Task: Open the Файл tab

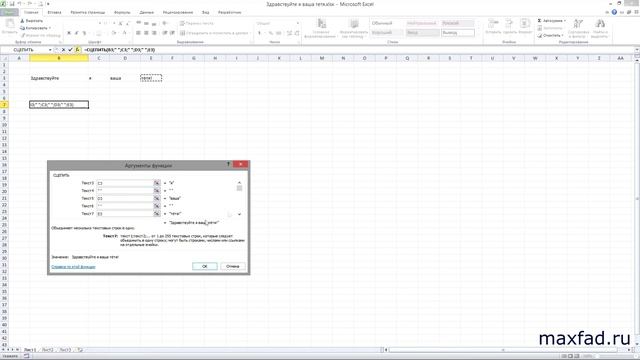Action: tap(9, 13)
